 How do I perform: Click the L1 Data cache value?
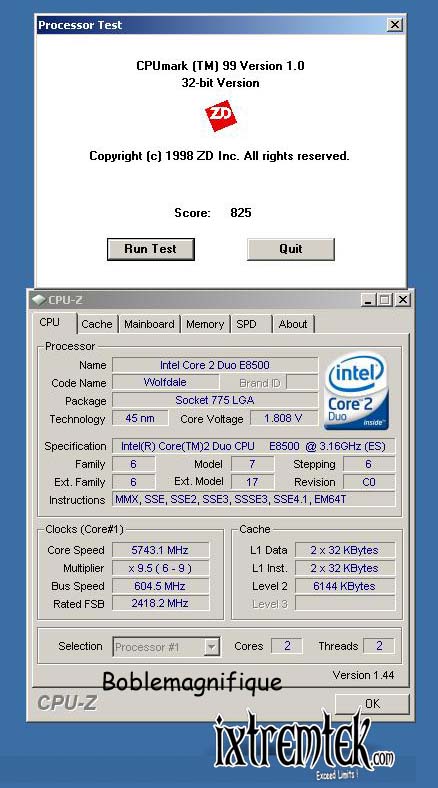click(x=345, y=550)
